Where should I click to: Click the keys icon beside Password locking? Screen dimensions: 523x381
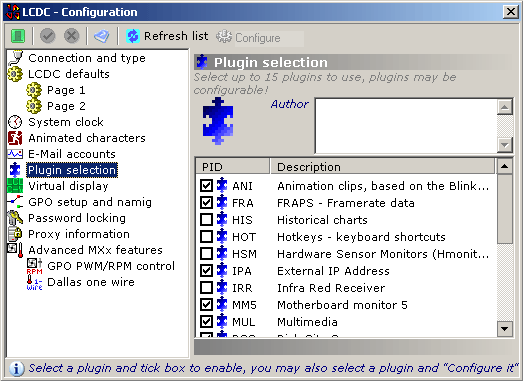(x=15, y=218)
